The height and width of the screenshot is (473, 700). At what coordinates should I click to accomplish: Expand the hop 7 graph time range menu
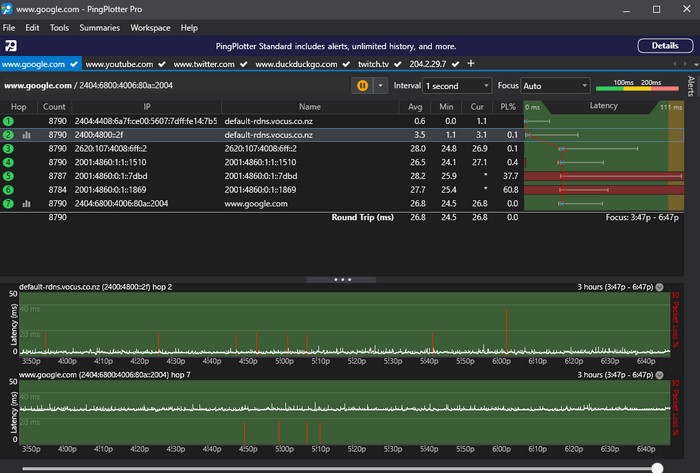(659, 375)
